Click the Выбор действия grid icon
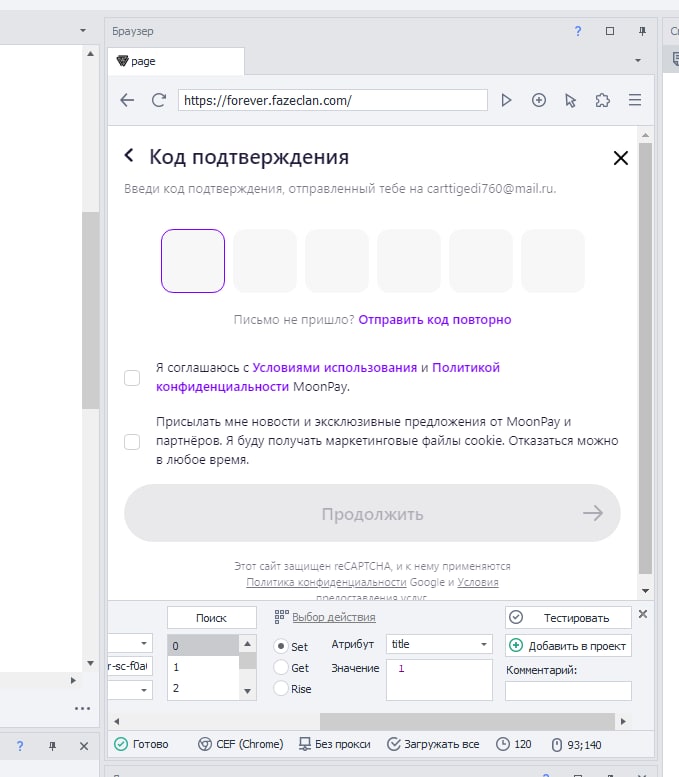Screen dimensions: 679x777 (x=282, y=616)
